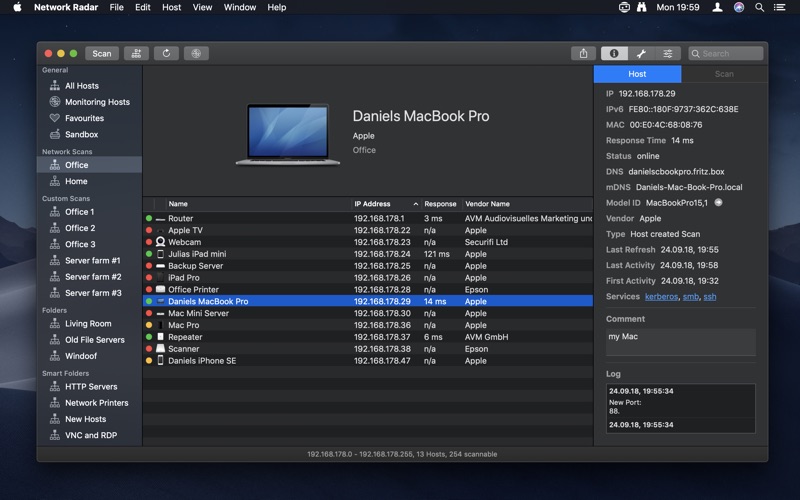The image size is (800, 500).
Task: Sort the list by Response column
Action: point(440,204)
